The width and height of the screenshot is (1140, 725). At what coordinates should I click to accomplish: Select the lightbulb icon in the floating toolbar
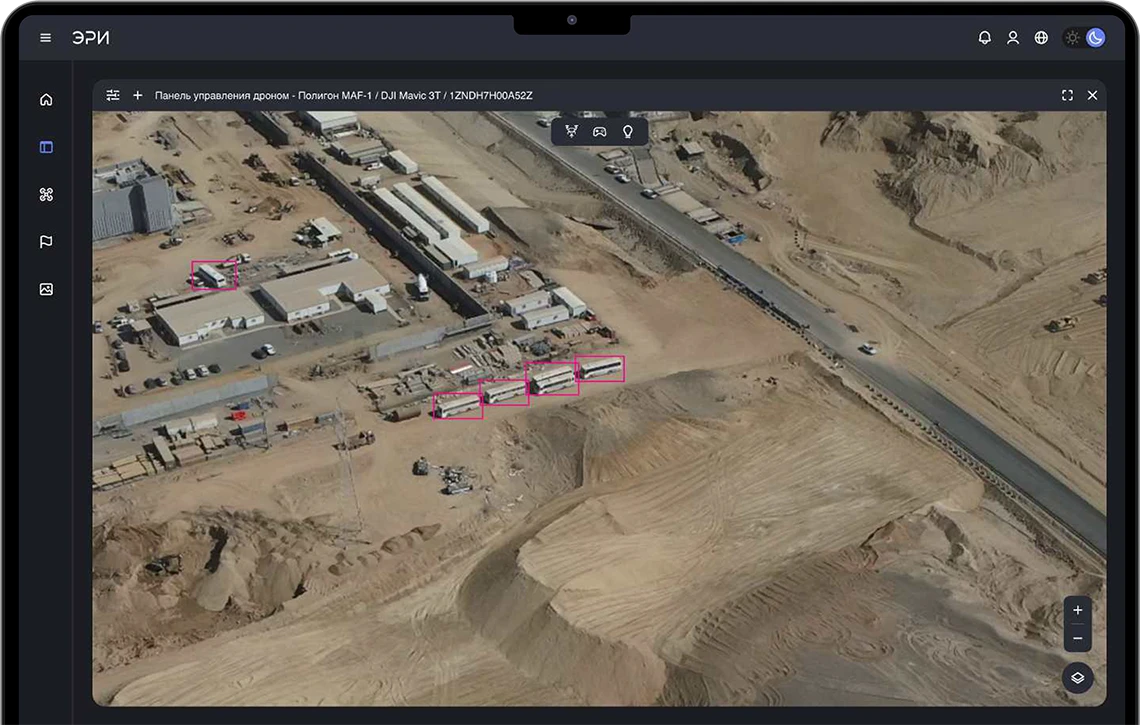pyautogui.click(x=627, y=132)
